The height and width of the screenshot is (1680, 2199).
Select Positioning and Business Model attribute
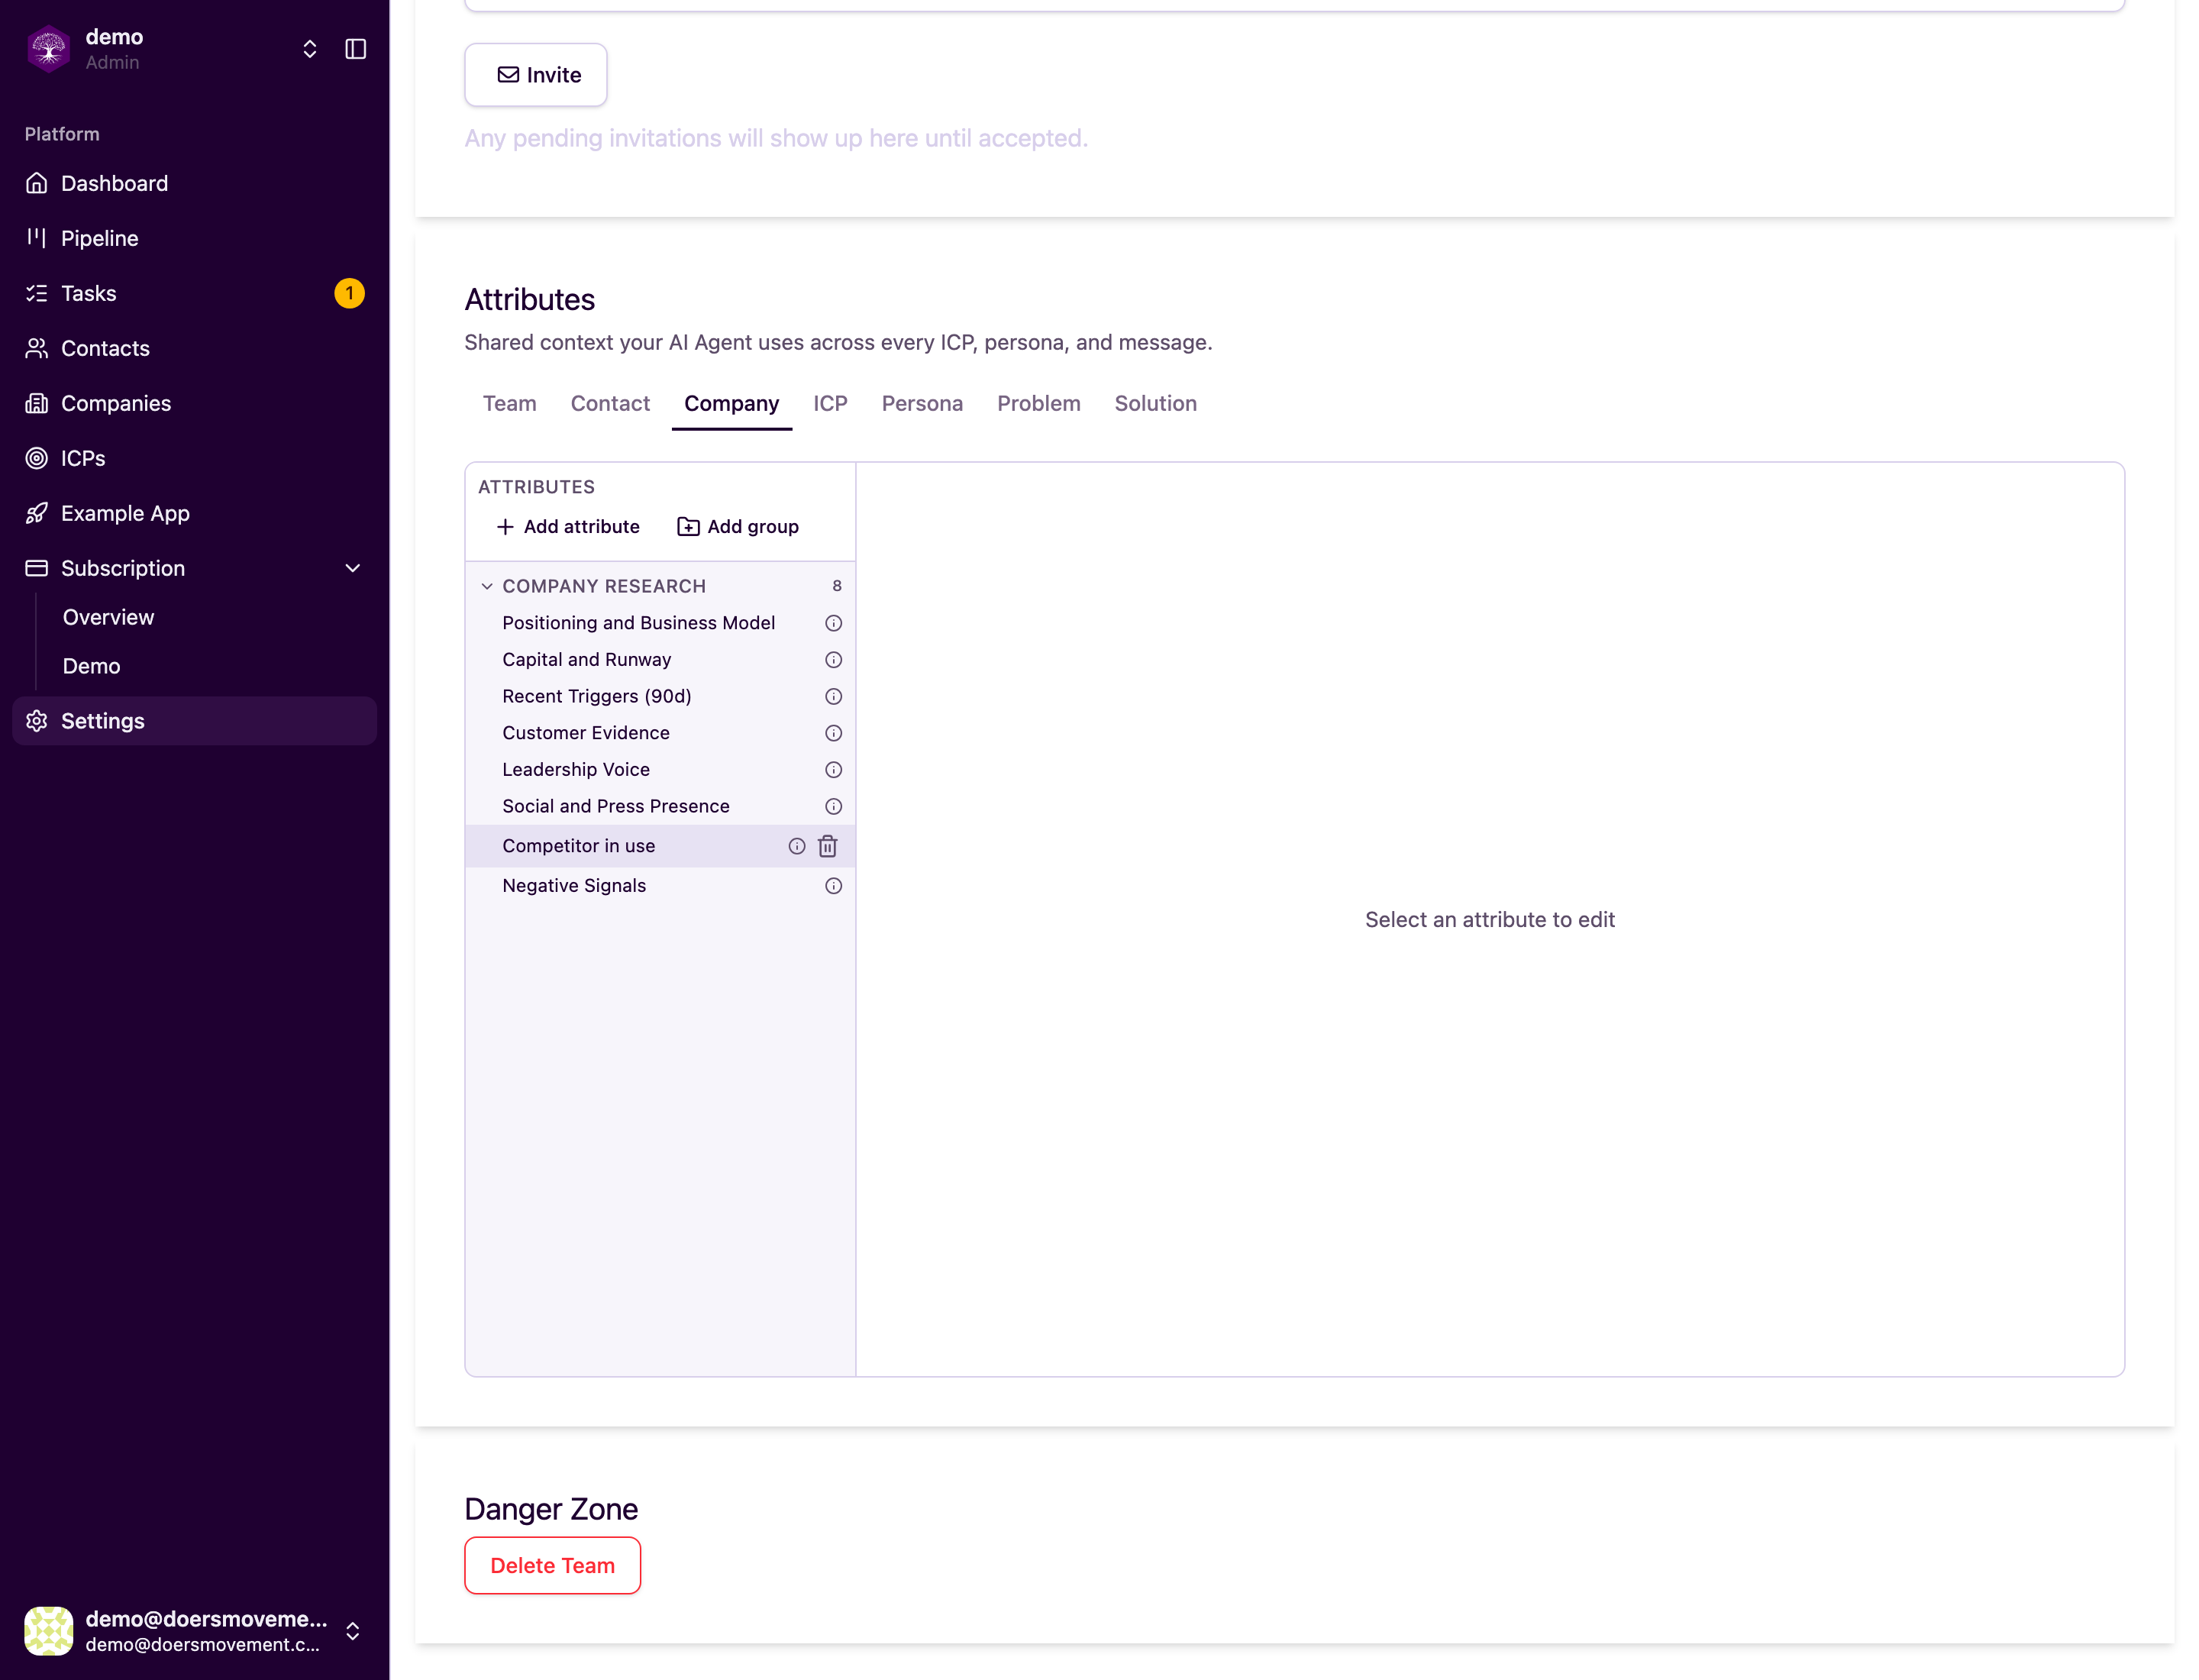click(638, 623)
